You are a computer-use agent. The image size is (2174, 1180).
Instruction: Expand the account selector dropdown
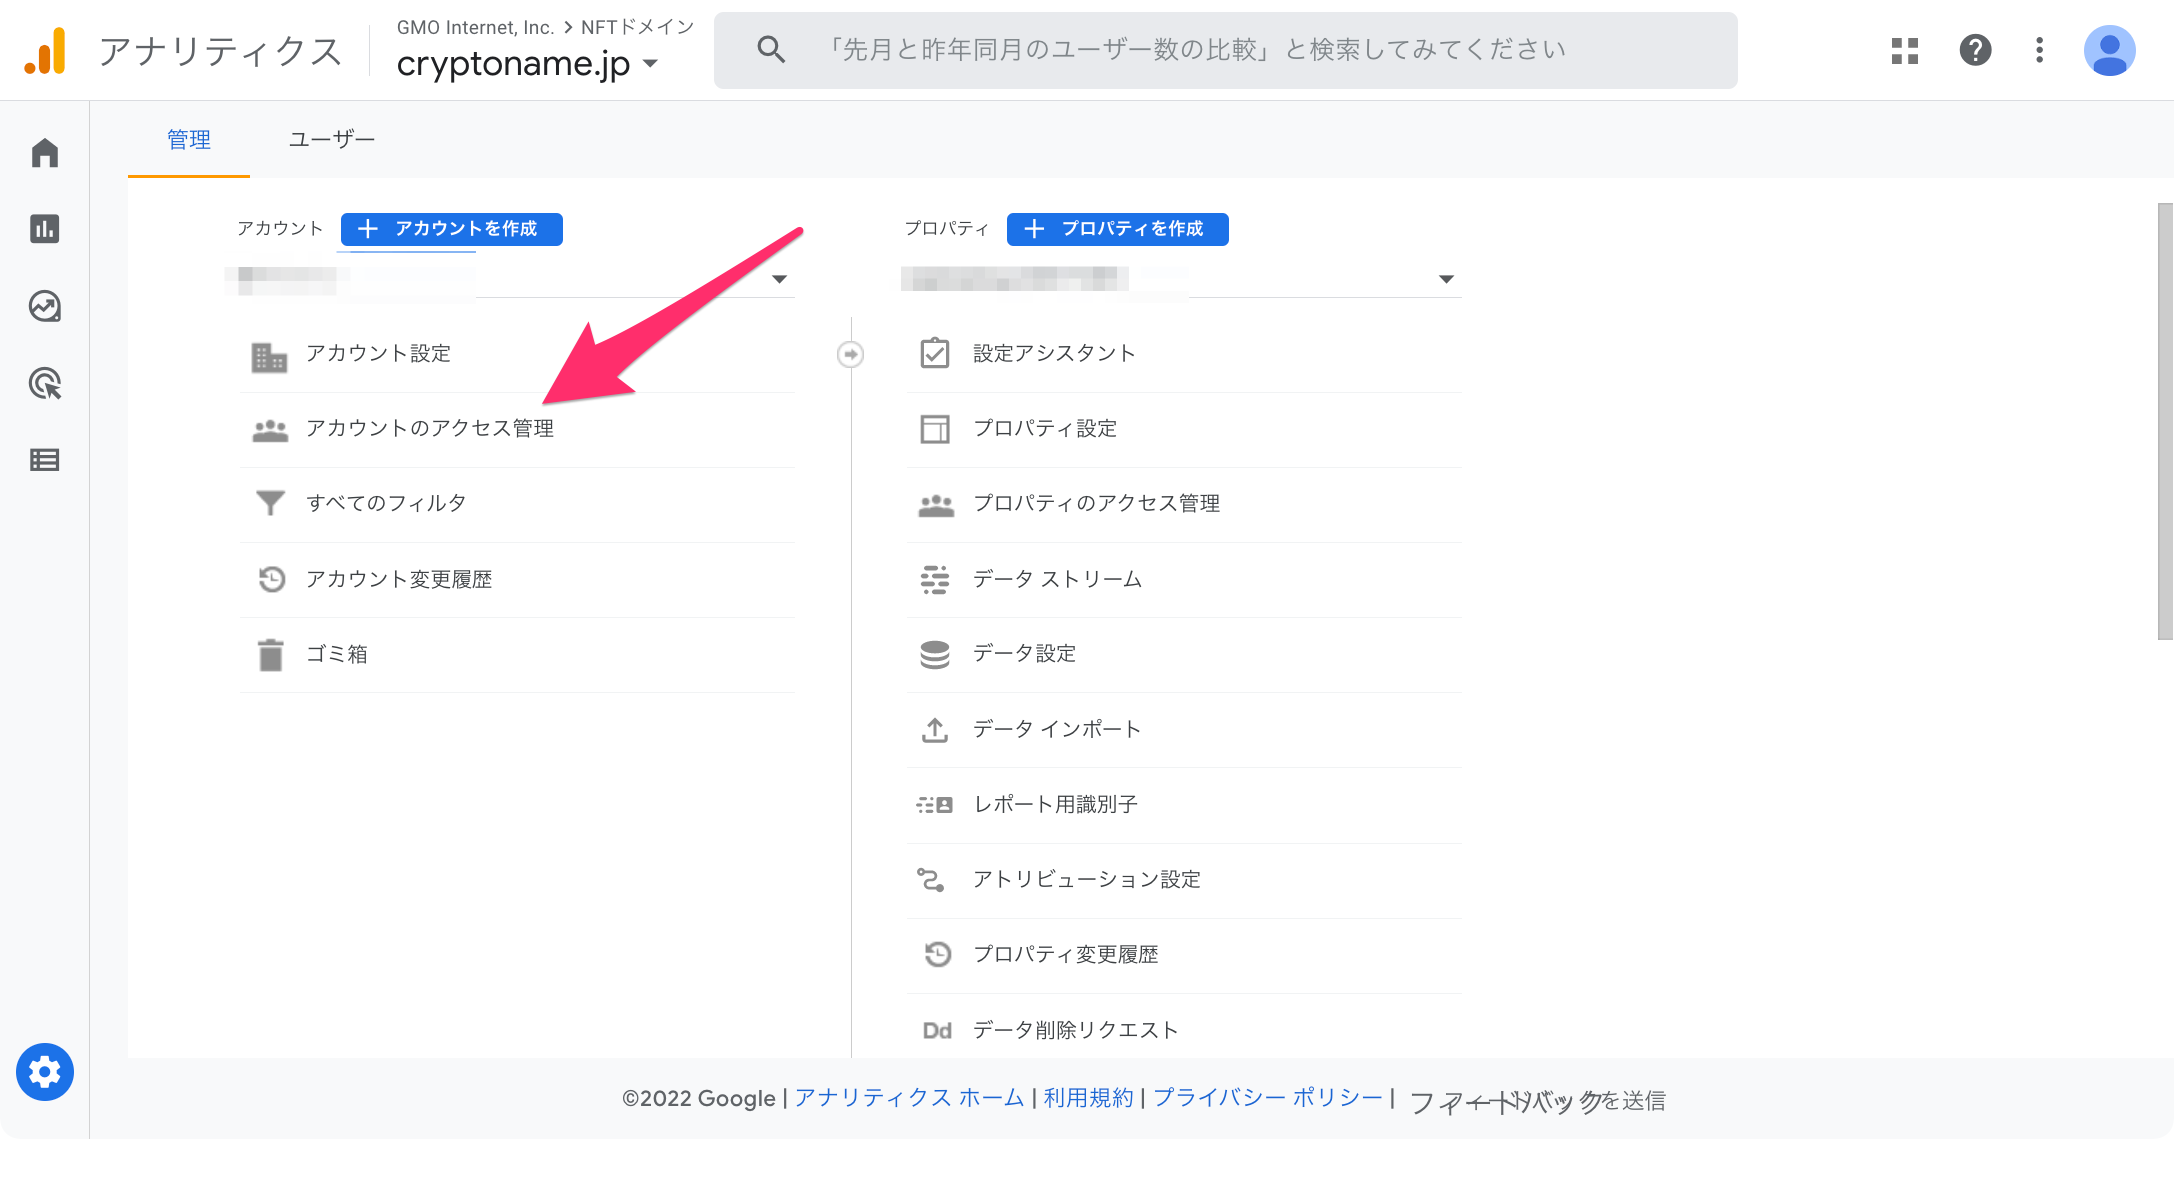tap(780, 278)
